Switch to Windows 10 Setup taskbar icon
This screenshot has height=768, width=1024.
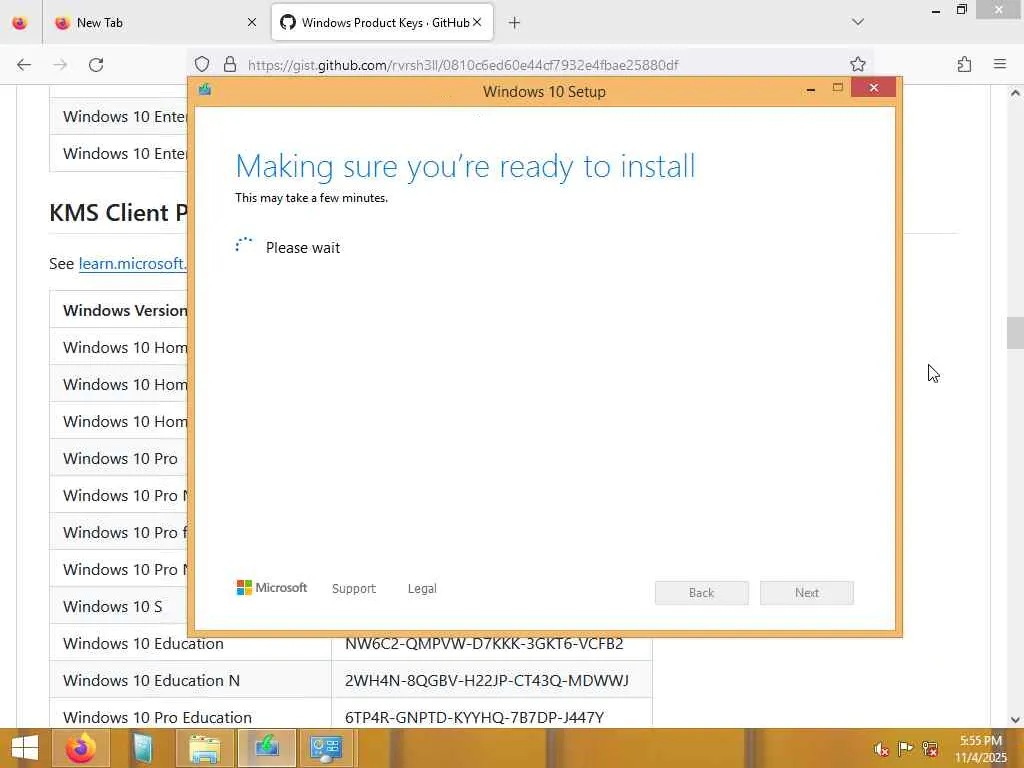click(x=266, y=748)
